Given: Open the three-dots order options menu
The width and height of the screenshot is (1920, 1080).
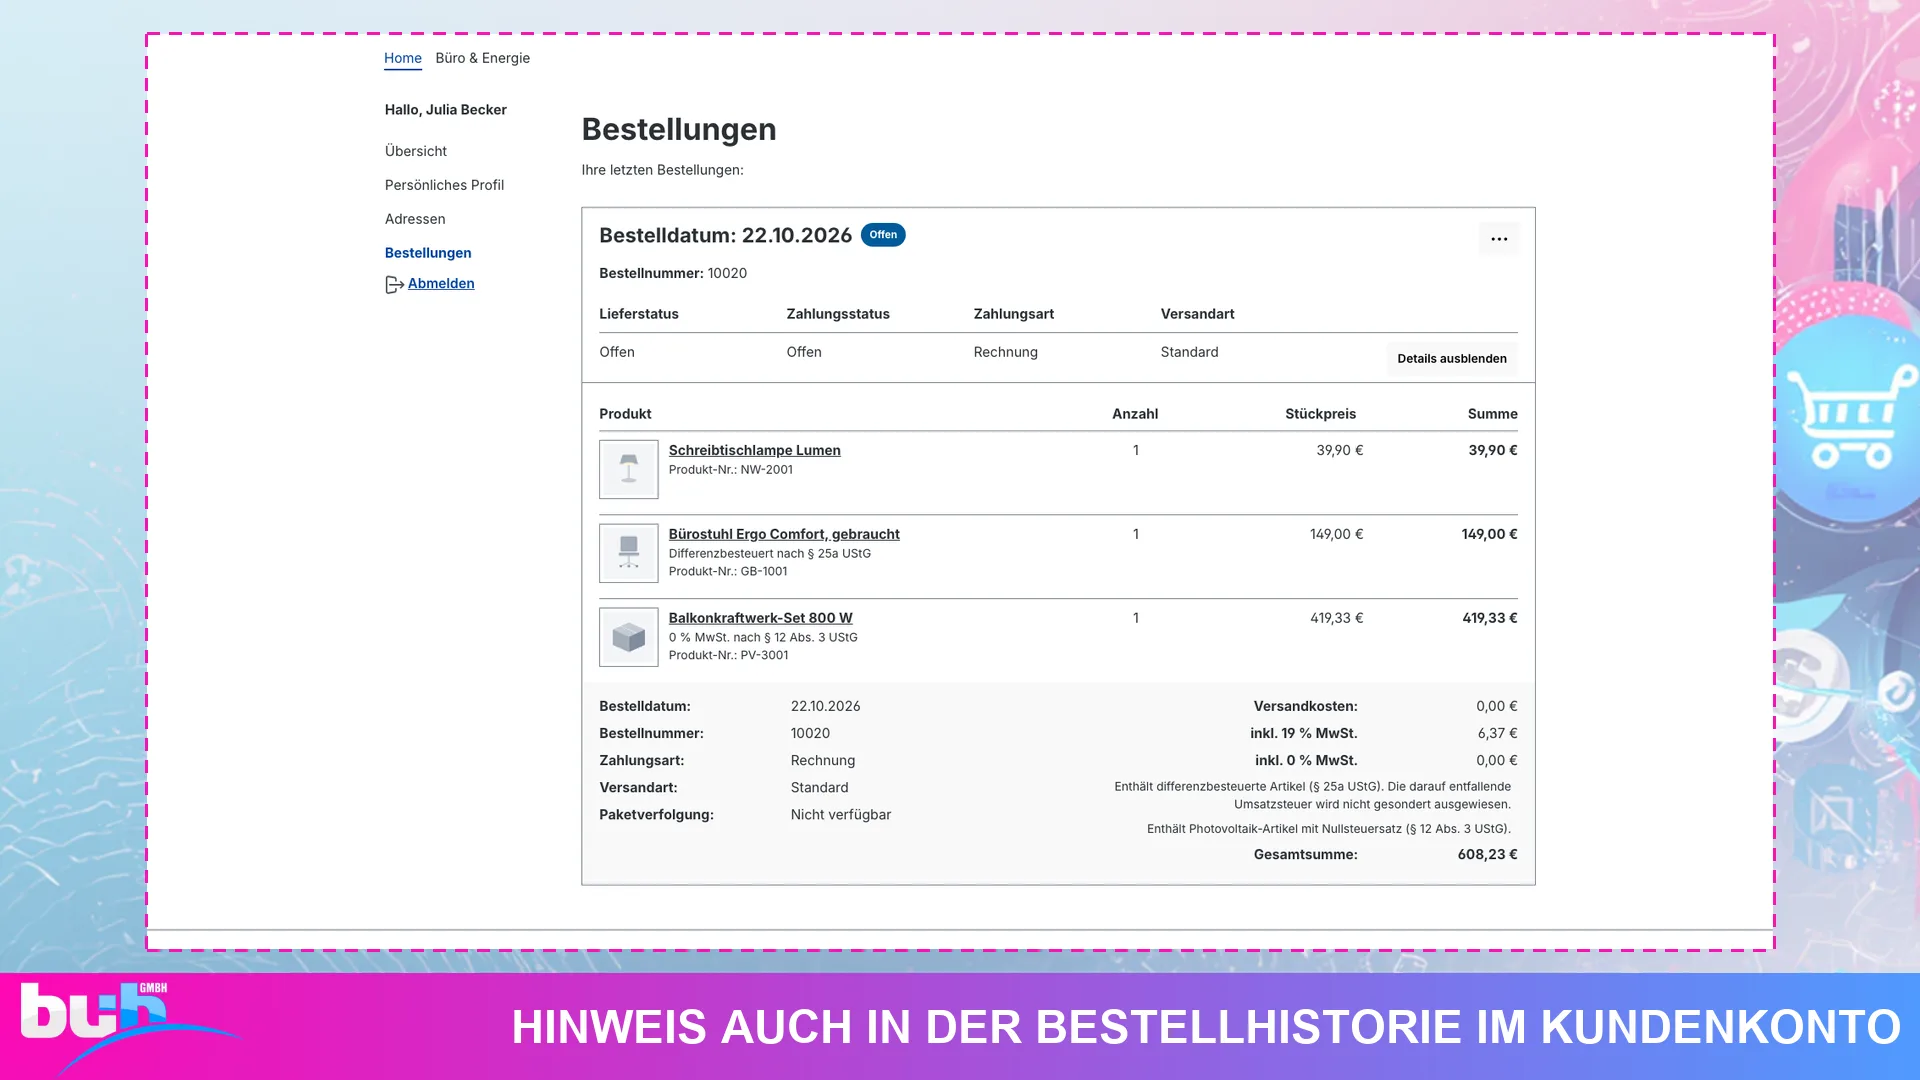Looking at the screenshot, I should click(1498, 239).
